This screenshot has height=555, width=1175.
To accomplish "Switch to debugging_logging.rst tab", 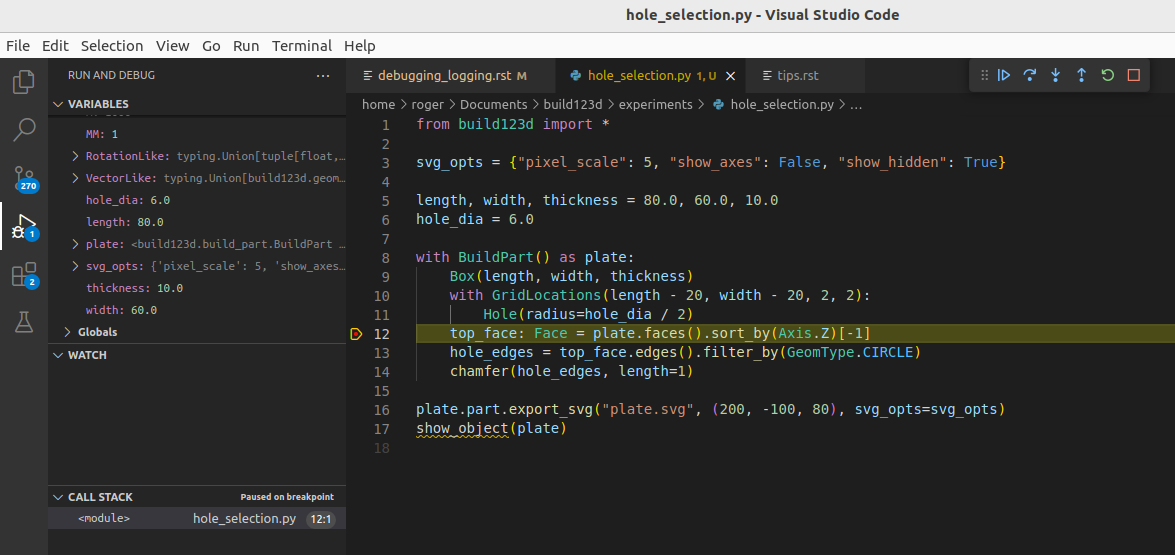I will (444, 76).
